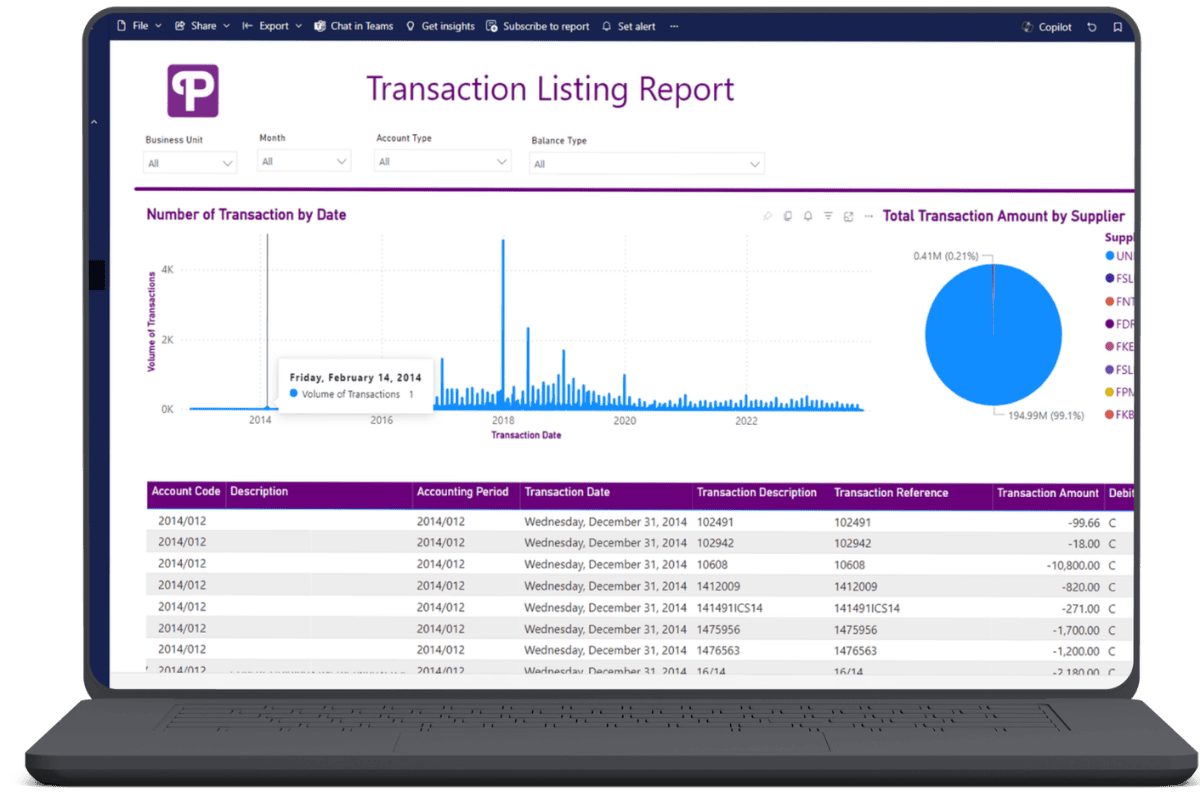Click the filters icon on chart header
This screenshot has width=1200, height=804.
click(x=828, y=216)
